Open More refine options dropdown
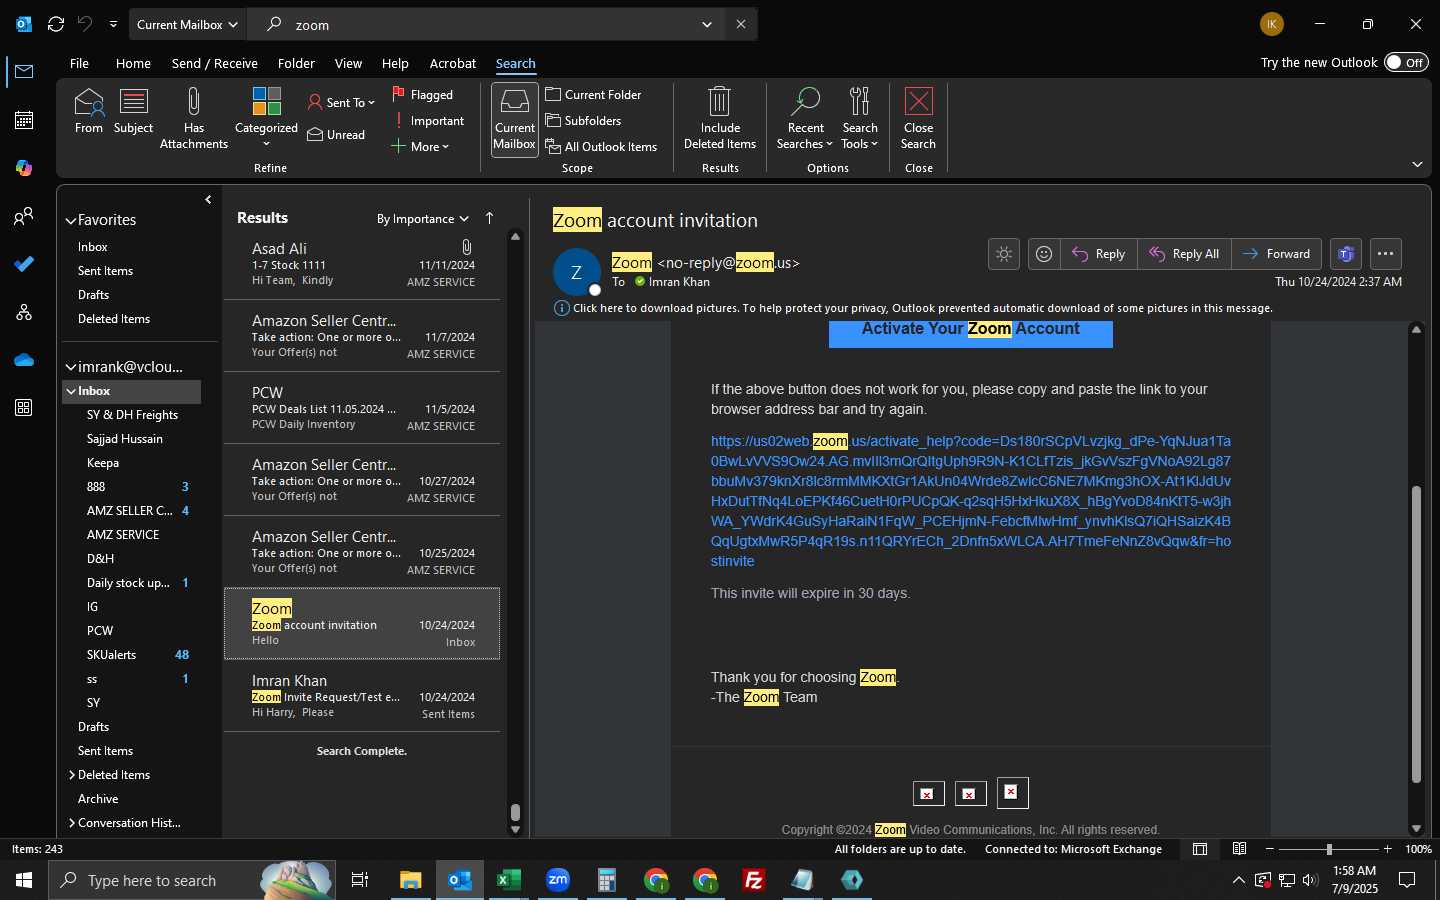 pos(421,147)
